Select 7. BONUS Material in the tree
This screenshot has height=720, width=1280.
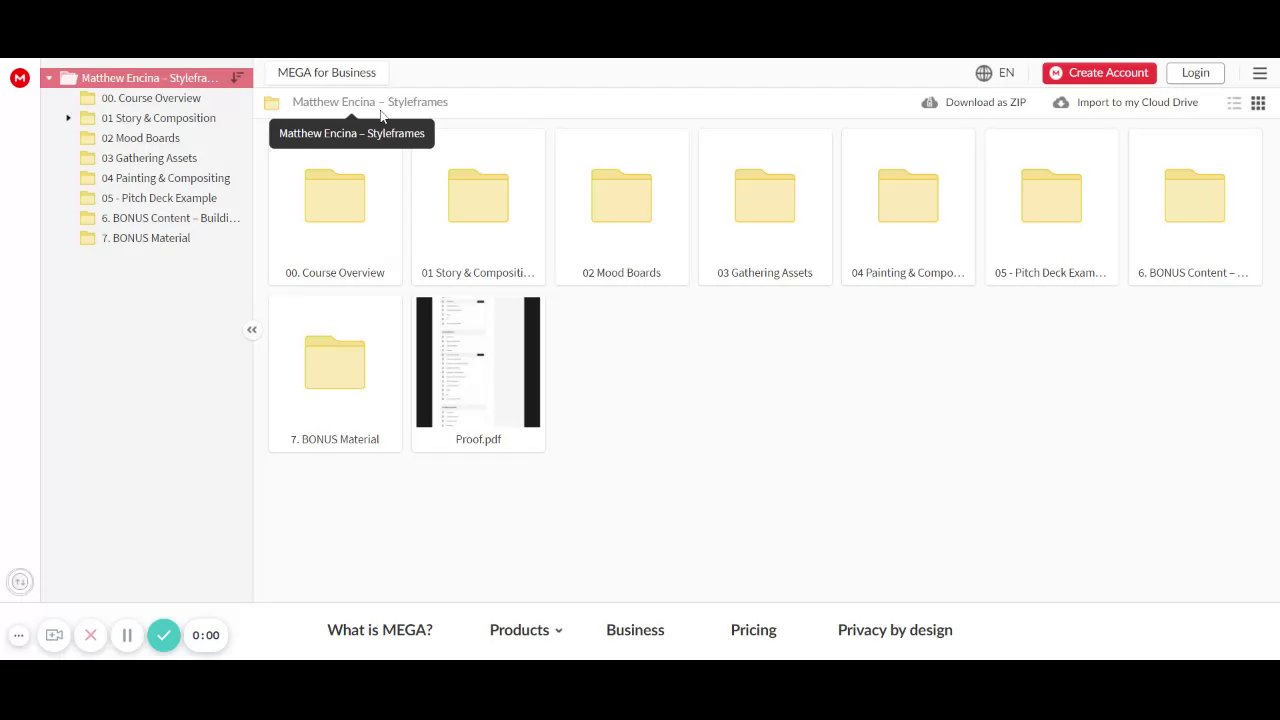coord(145,238)
